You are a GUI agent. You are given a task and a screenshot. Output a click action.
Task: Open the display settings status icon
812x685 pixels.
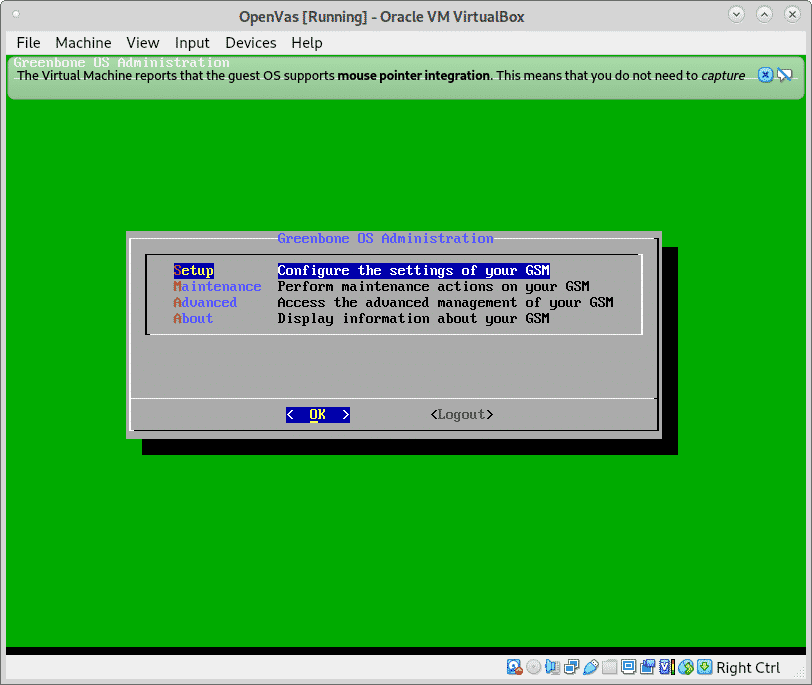click(x=629, y=667)
